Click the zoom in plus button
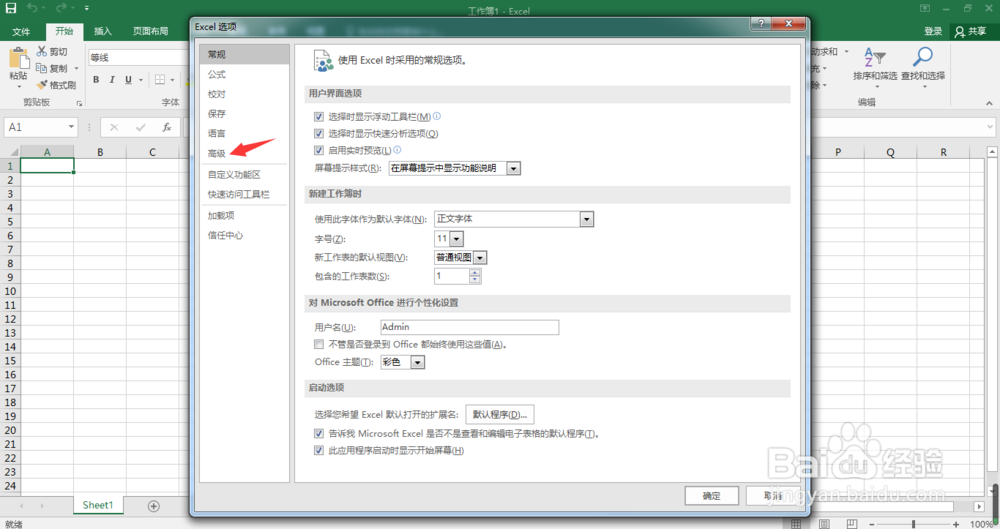Image resolution: width=1000 pixels, height=529 pixels. coord(956,524)
